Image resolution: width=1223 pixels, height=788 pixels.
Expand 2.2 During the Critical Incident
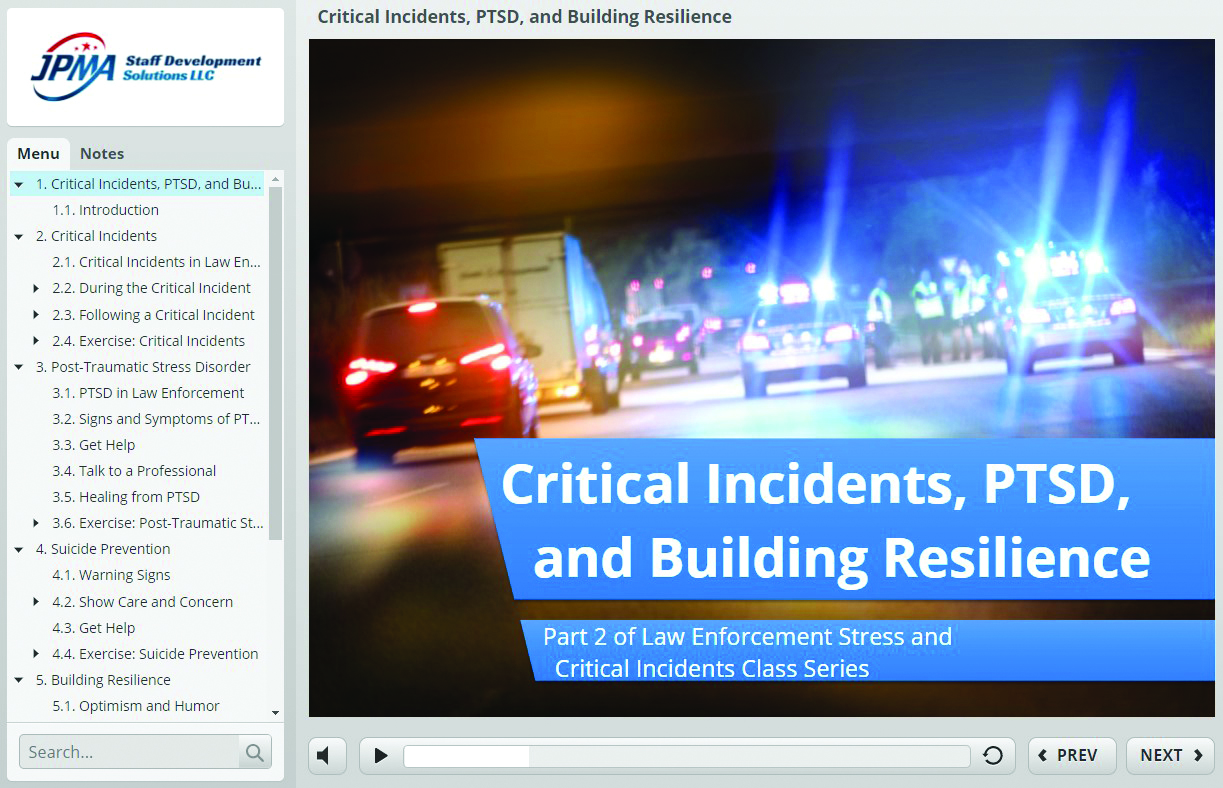(37, 288)
